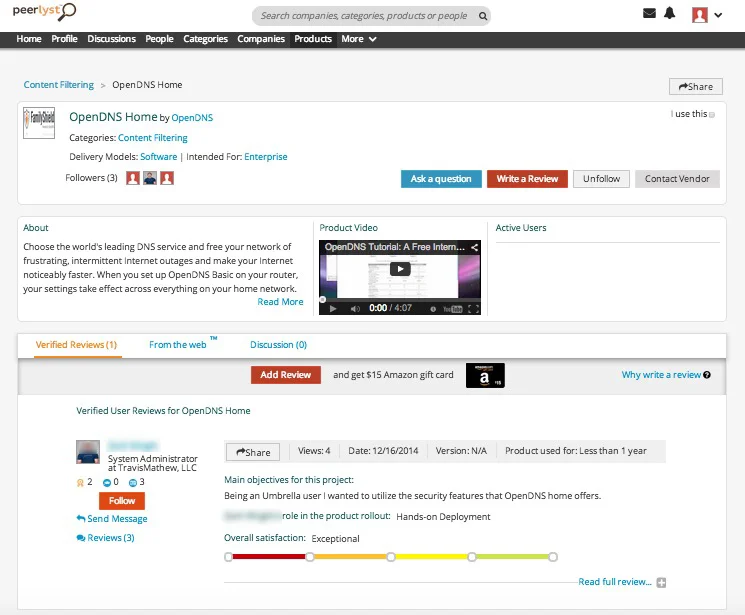Click the question mark help icon

[x=707, y=375]
